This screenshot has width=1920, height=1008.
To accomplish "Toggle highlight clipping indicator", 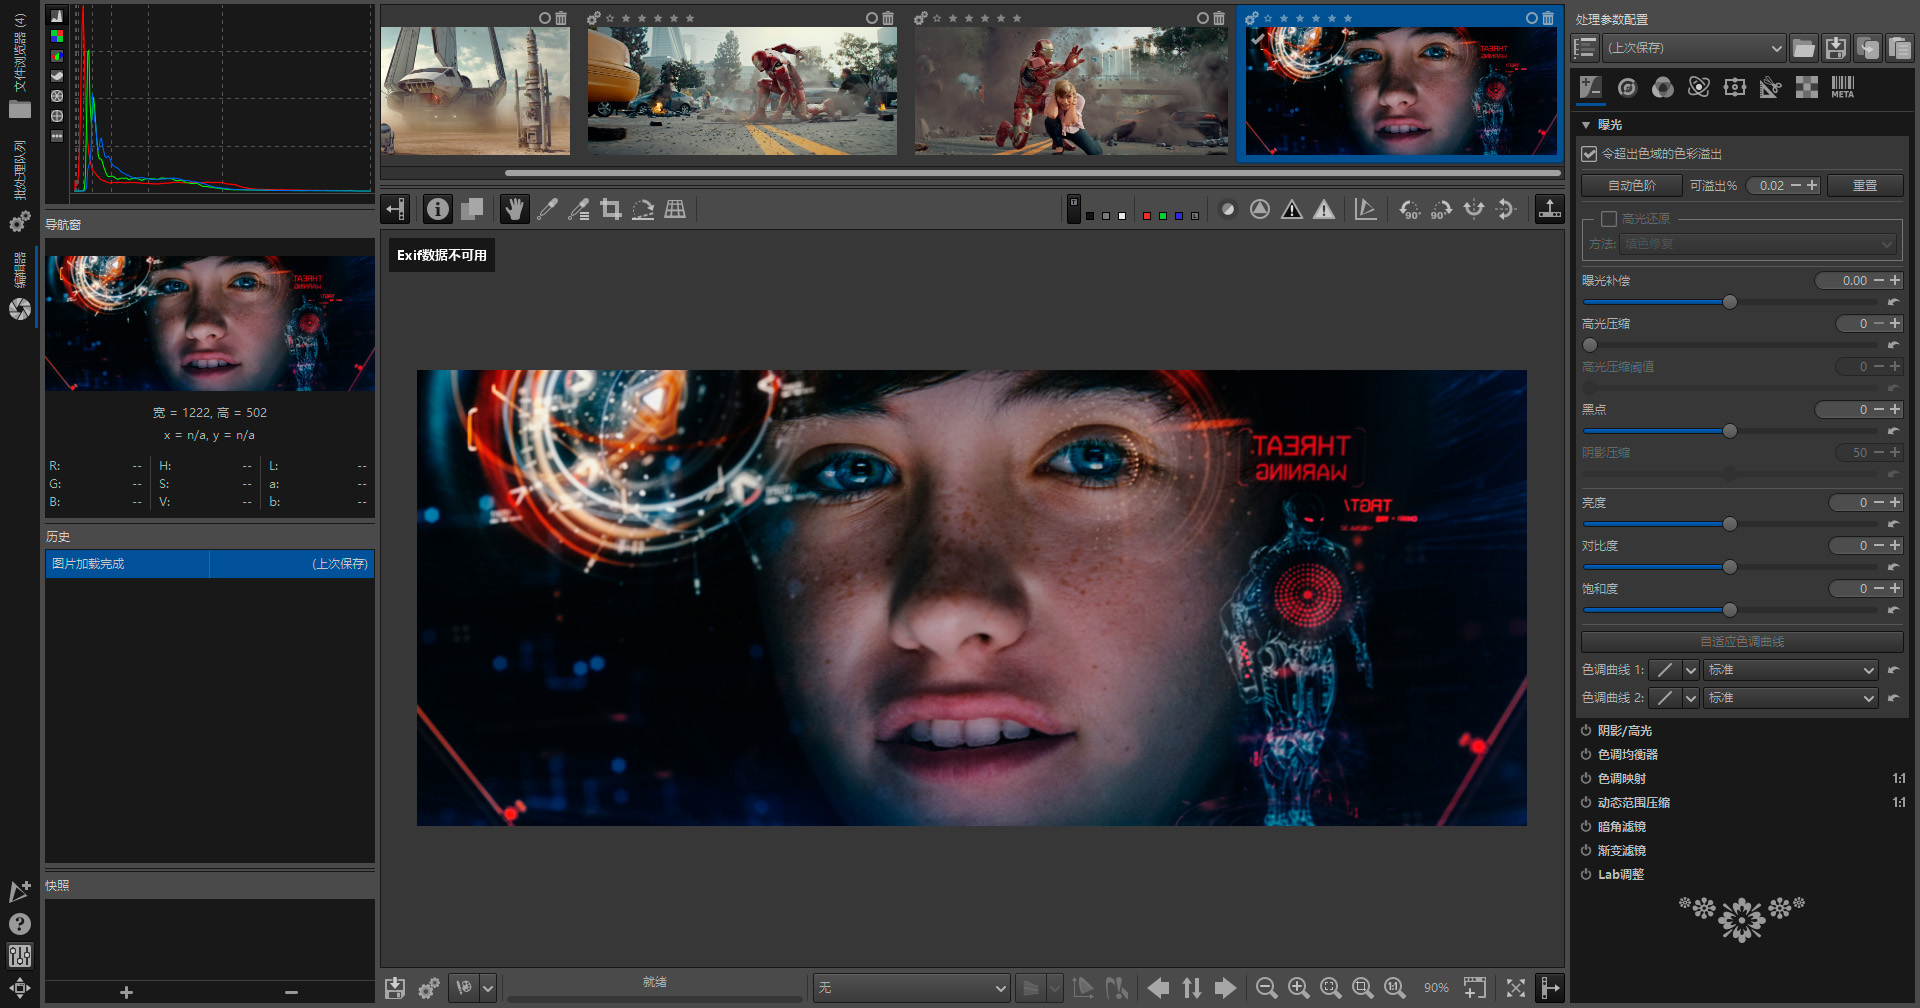I will 1324,209.
